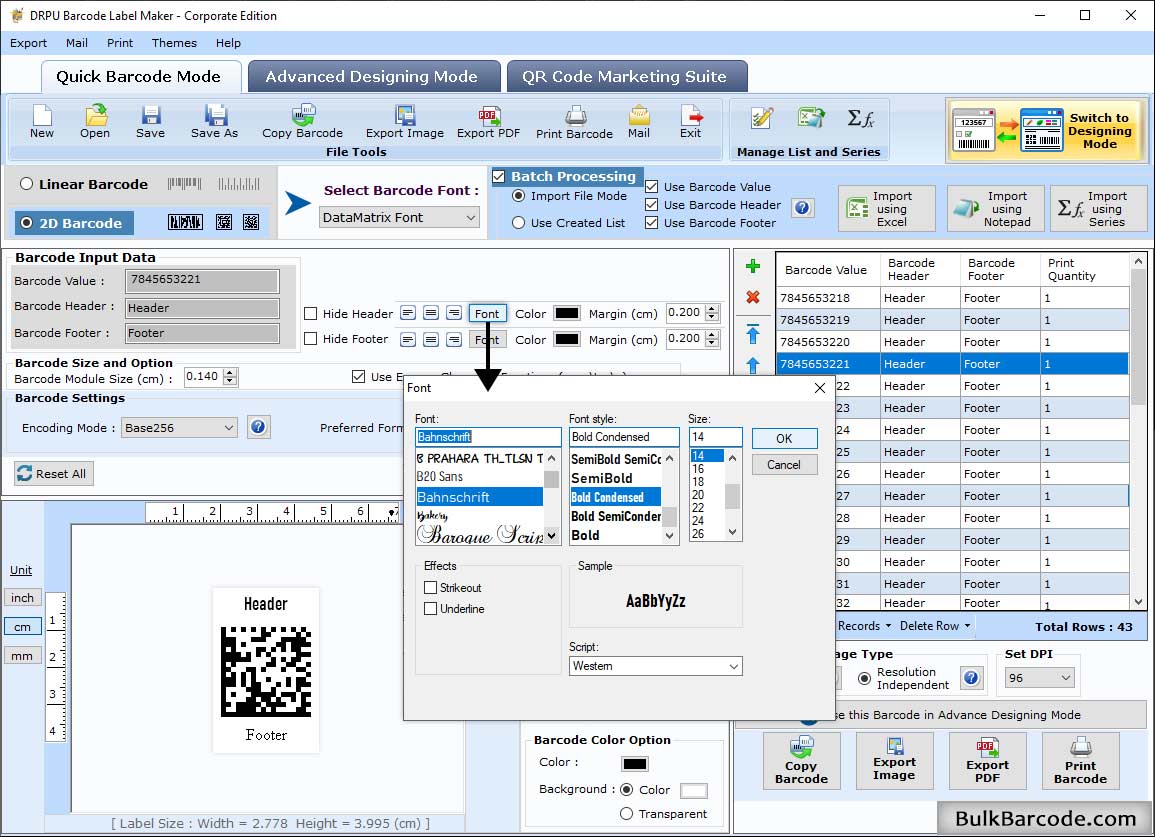Click the New file icon

pyautogui.click(x=41, y=122)
